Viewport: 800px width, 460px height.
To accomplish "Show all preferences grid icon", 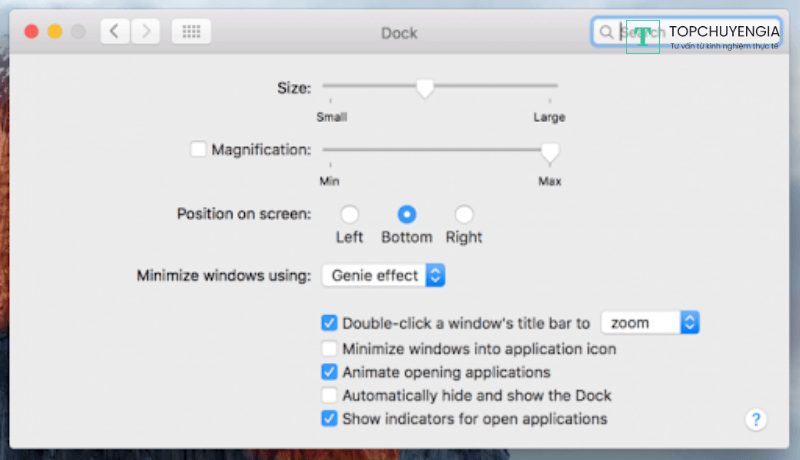I will click(x=191, y=31).
